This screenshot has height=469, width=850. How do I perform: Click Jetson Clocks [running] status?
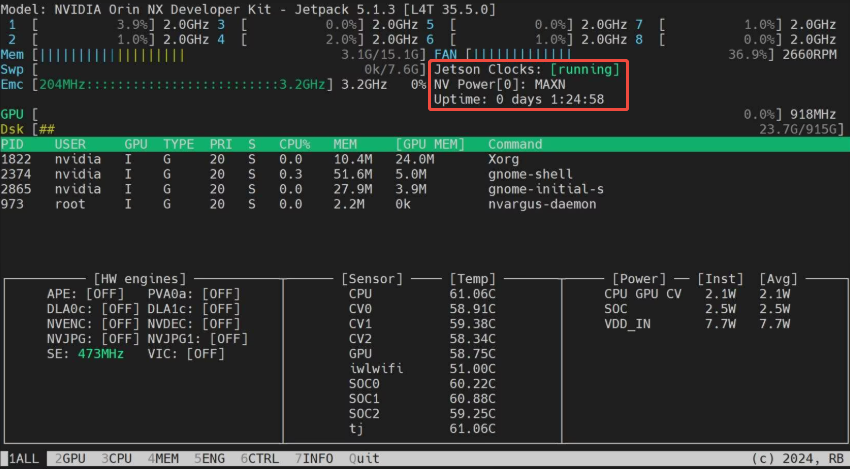[x=527, y=70]
